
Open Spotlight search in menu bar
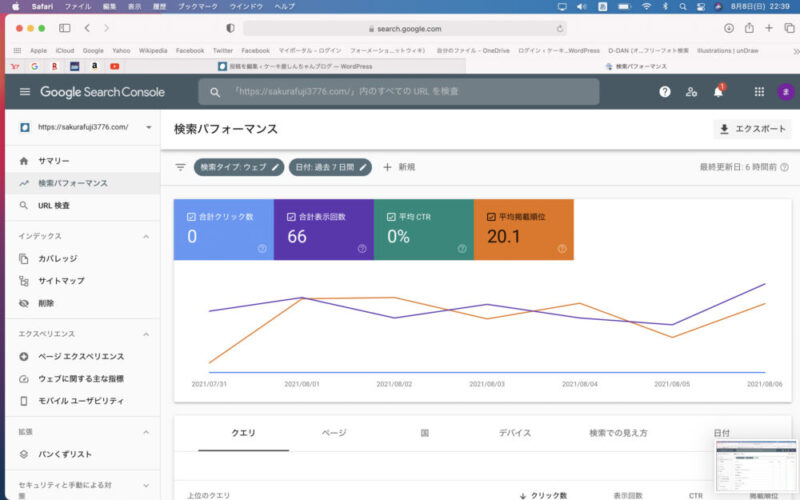click(682, 7)
